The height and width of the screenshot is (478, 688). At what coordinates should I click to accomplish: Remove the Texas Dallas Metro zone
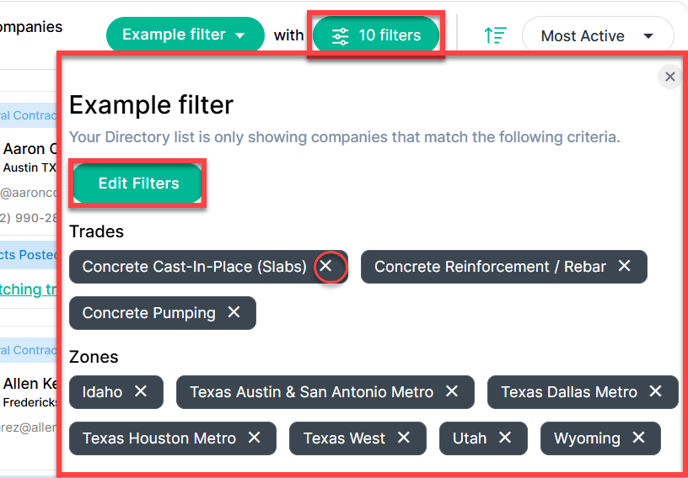pos(656,391)
